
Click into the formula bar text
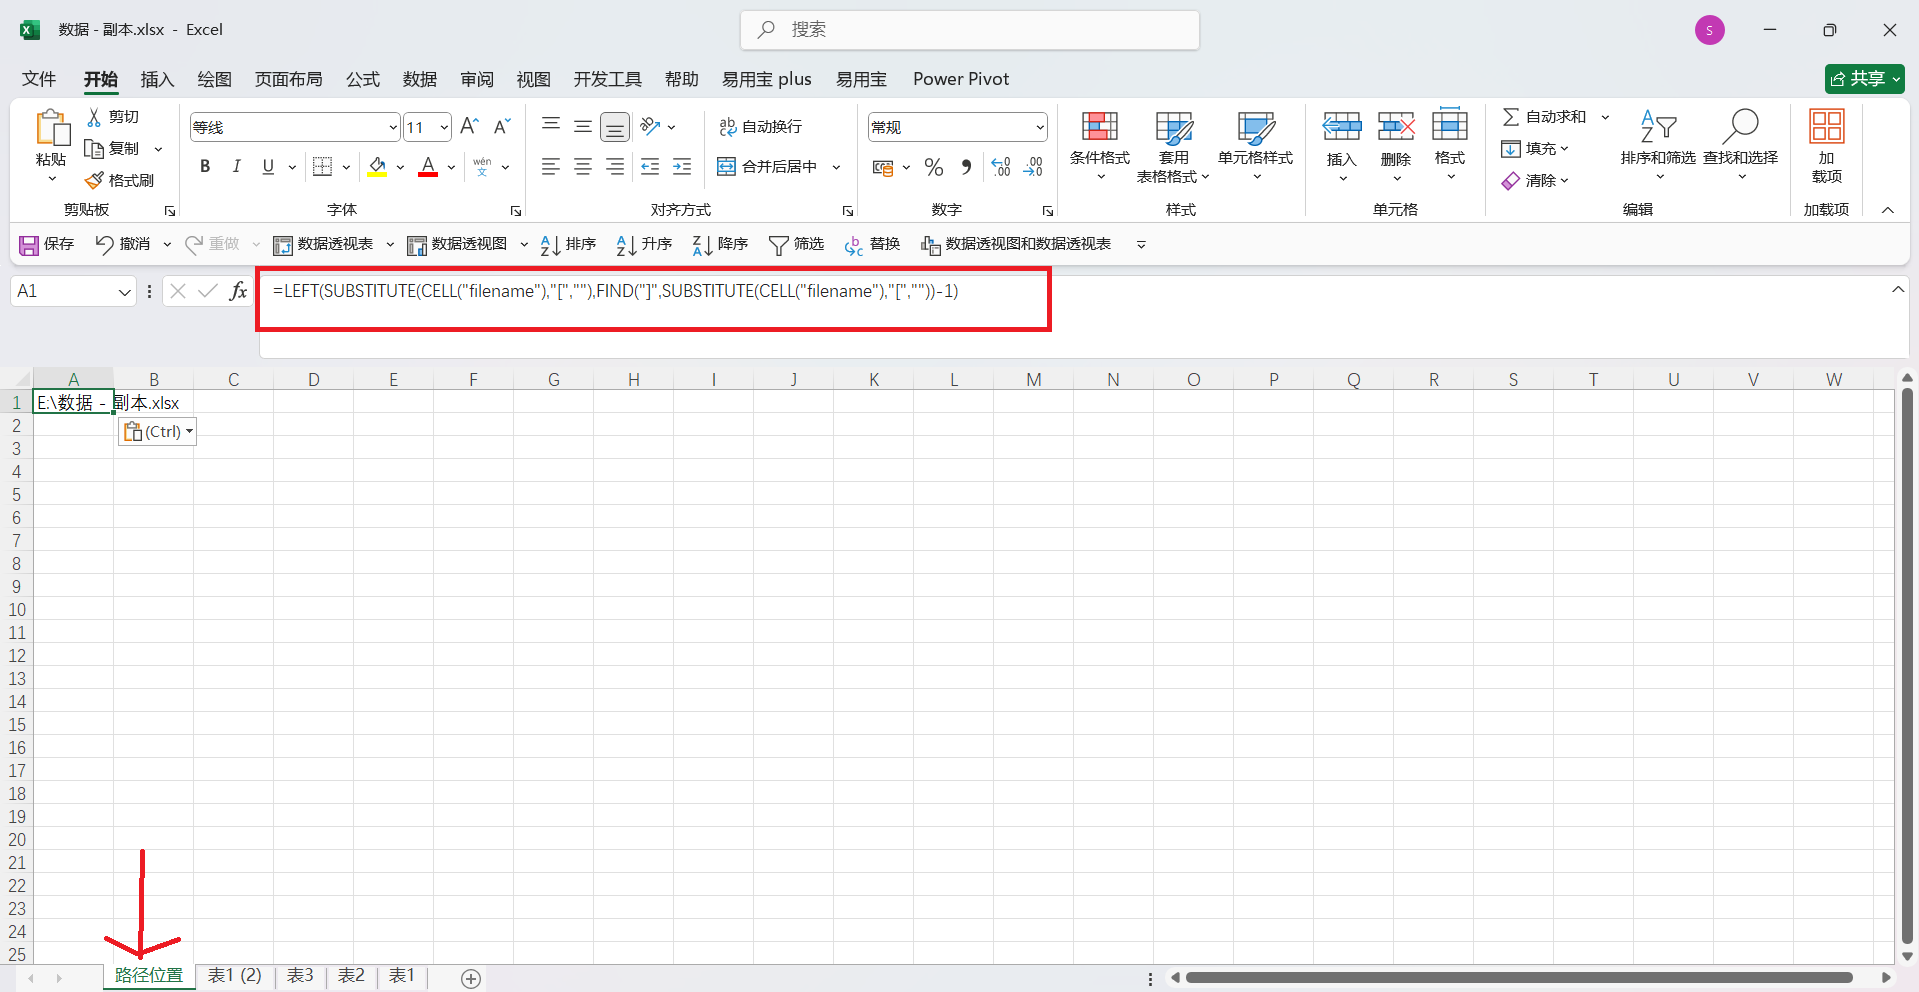[x=616, y=291]
